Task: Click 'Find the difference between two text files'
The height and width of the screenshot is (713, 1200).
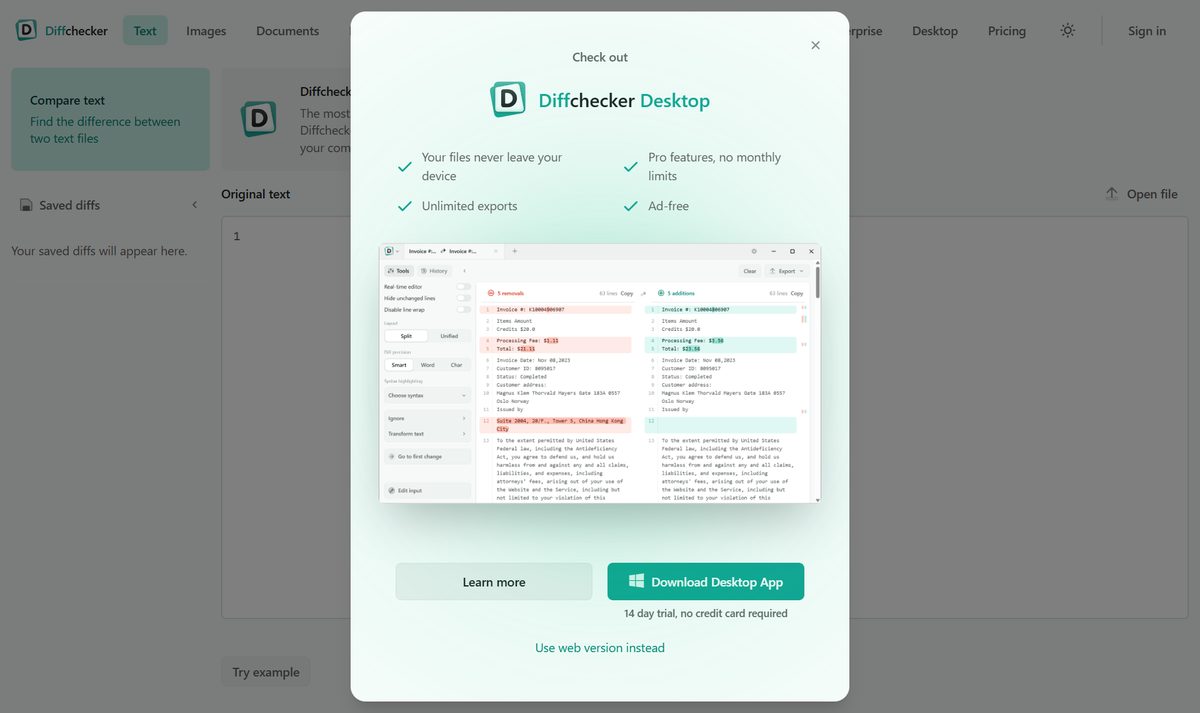Action: coord(105,130)
